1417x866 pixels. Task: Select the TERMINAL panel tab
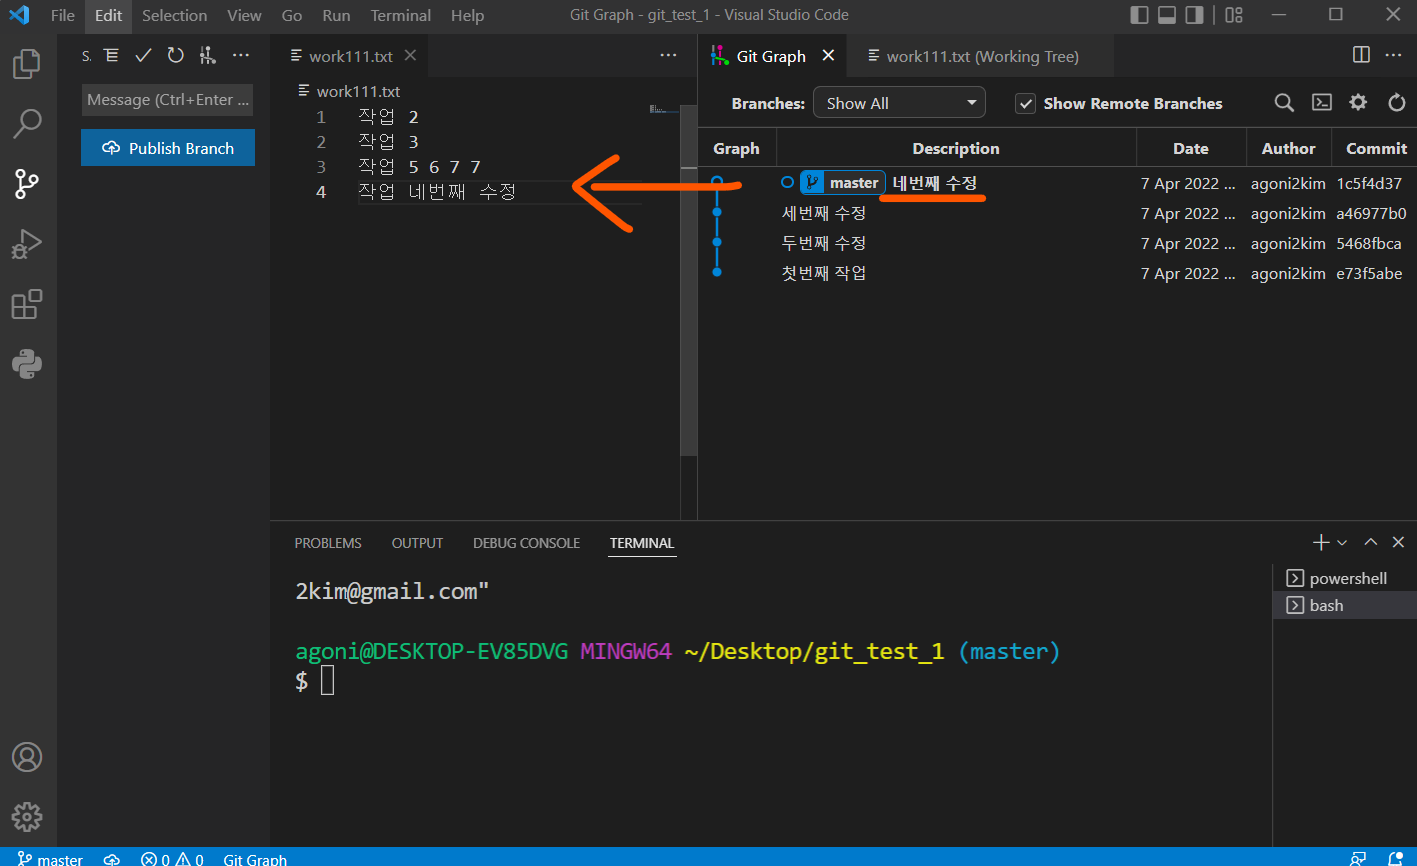642,543
